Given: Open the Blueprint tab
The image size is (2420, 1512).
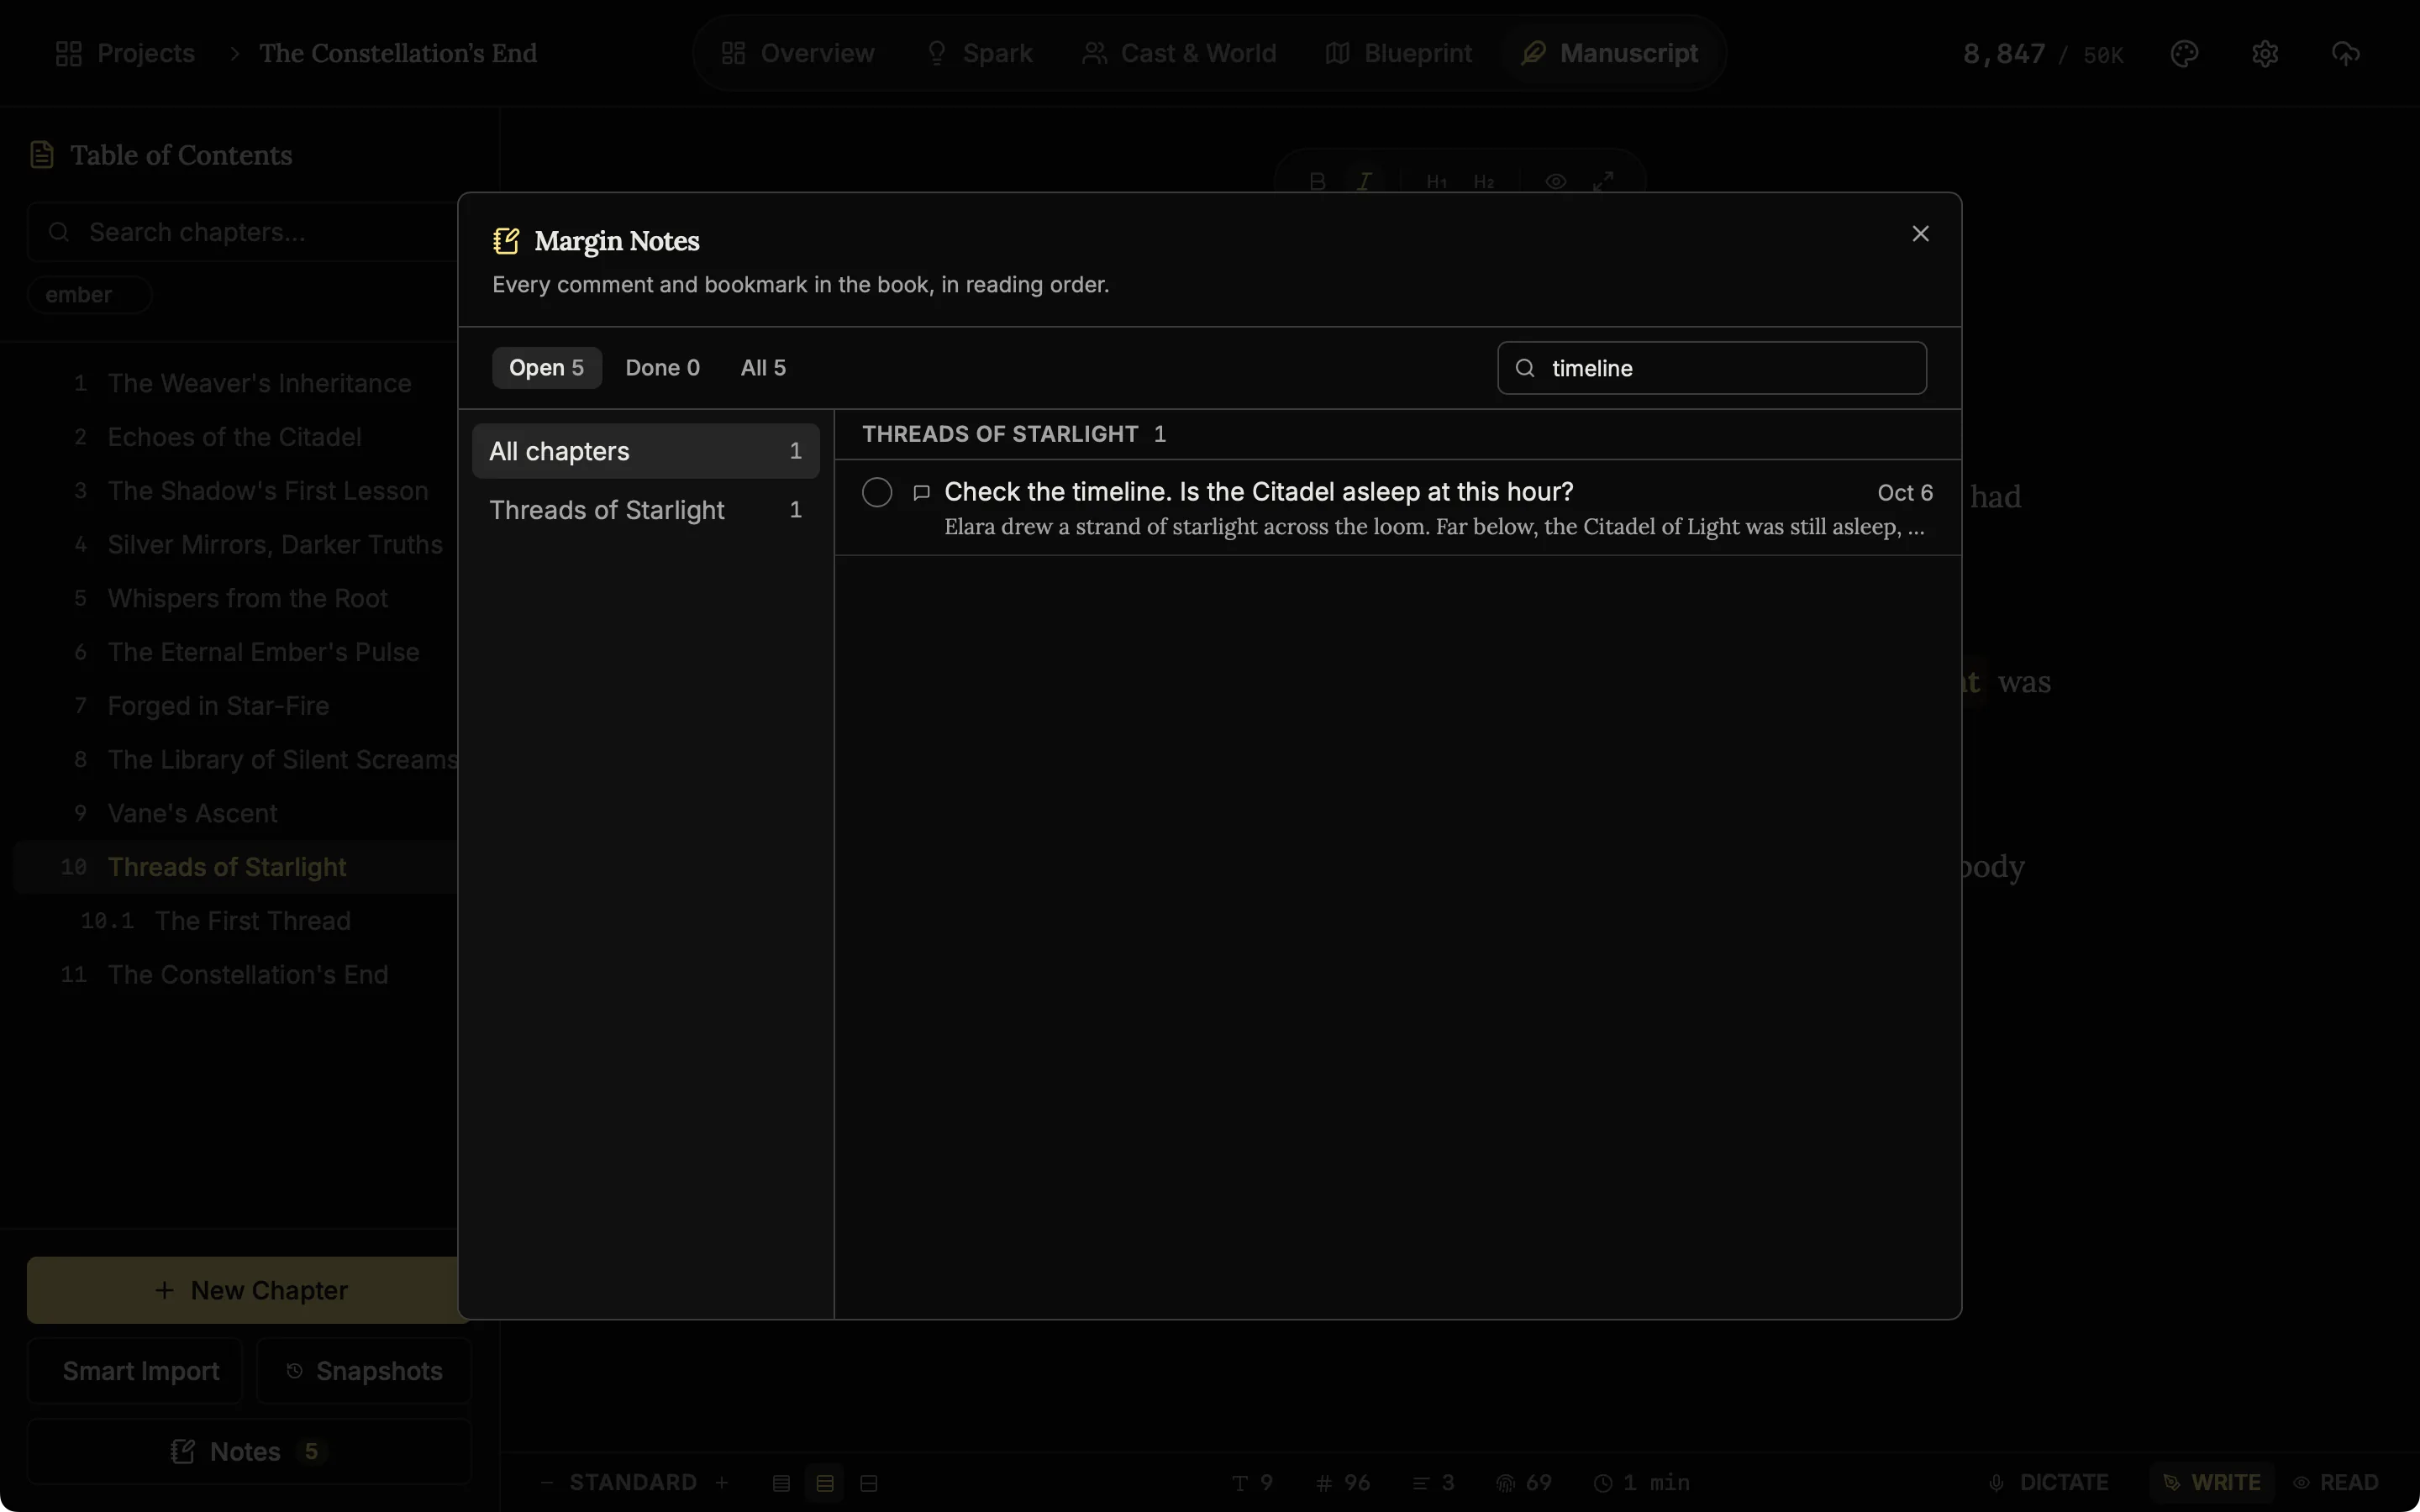Looking at the screenshot, I should tap(1398, 53).
